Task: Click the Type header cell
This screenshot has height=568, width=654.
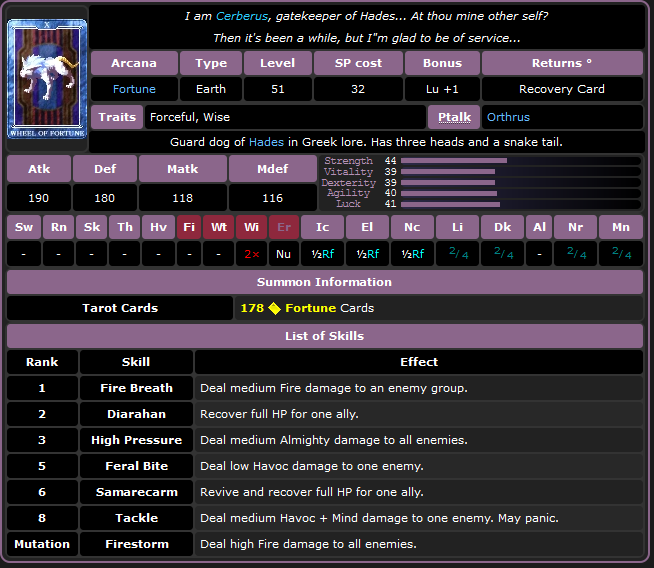Action: [211, 63]
